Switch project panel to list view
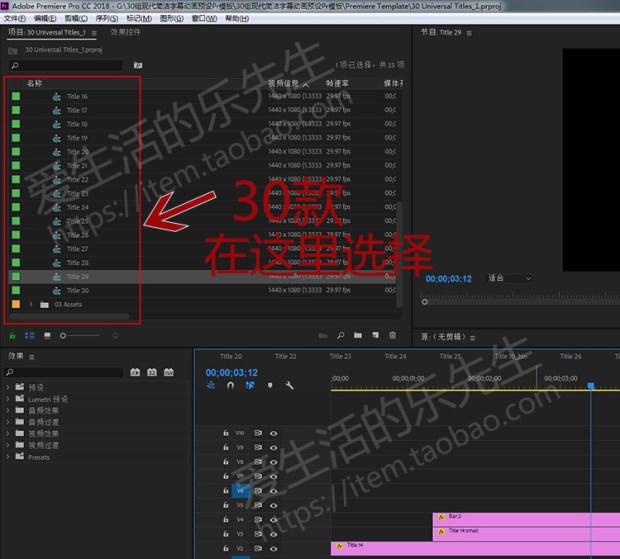Screen dimensions: 620x559 pyautogui.click(x=30, y=336)
